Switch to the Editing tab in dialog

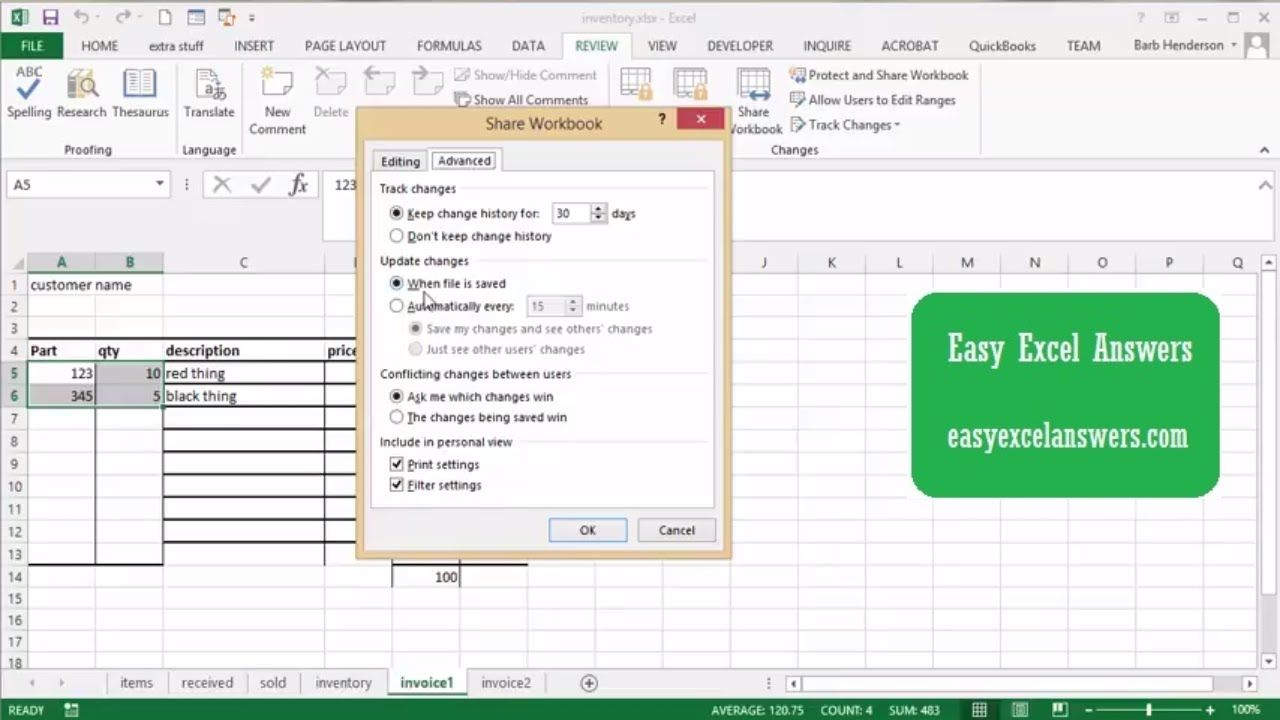coord(400,161)
